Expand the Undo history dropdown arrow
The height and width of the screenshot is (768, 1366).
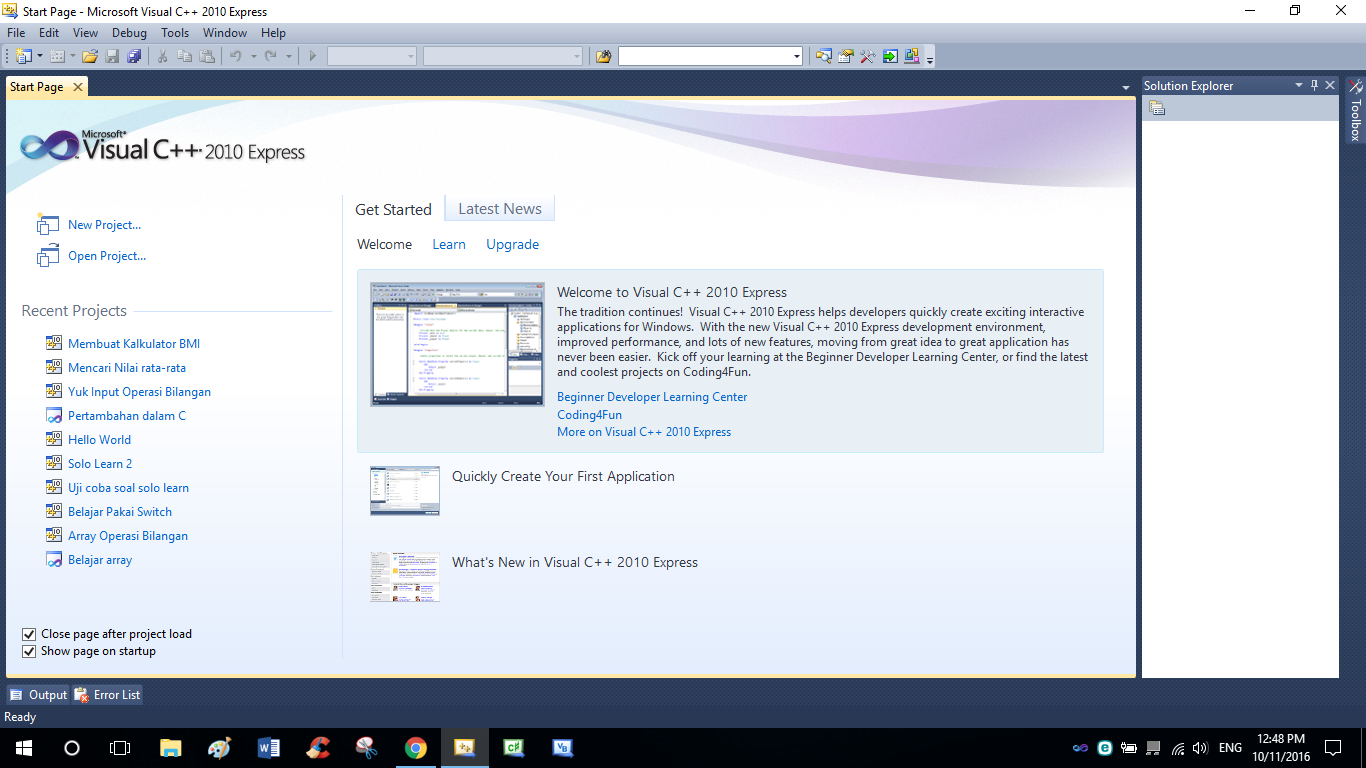(x=253, y=56)
